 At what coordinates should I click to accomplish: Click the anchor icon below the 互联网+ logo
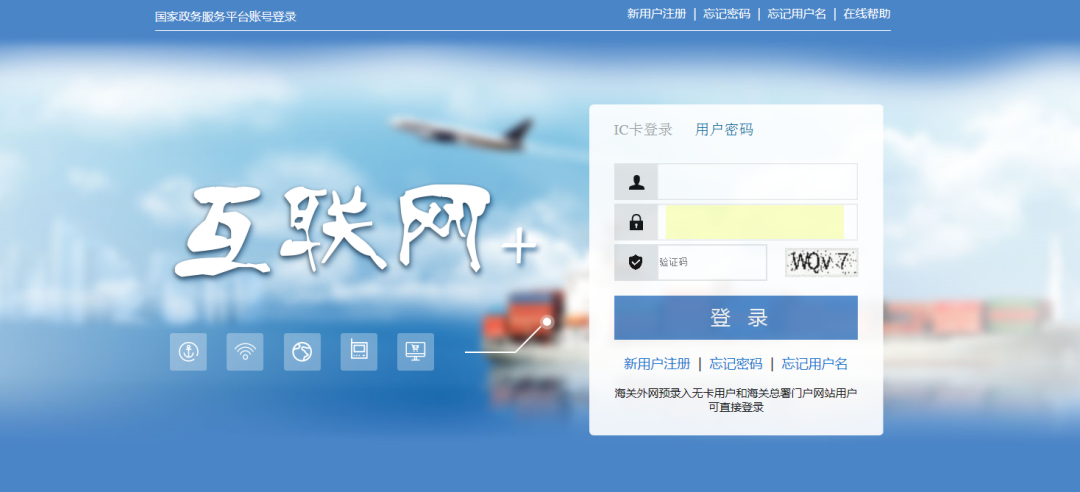coord(188,352)
